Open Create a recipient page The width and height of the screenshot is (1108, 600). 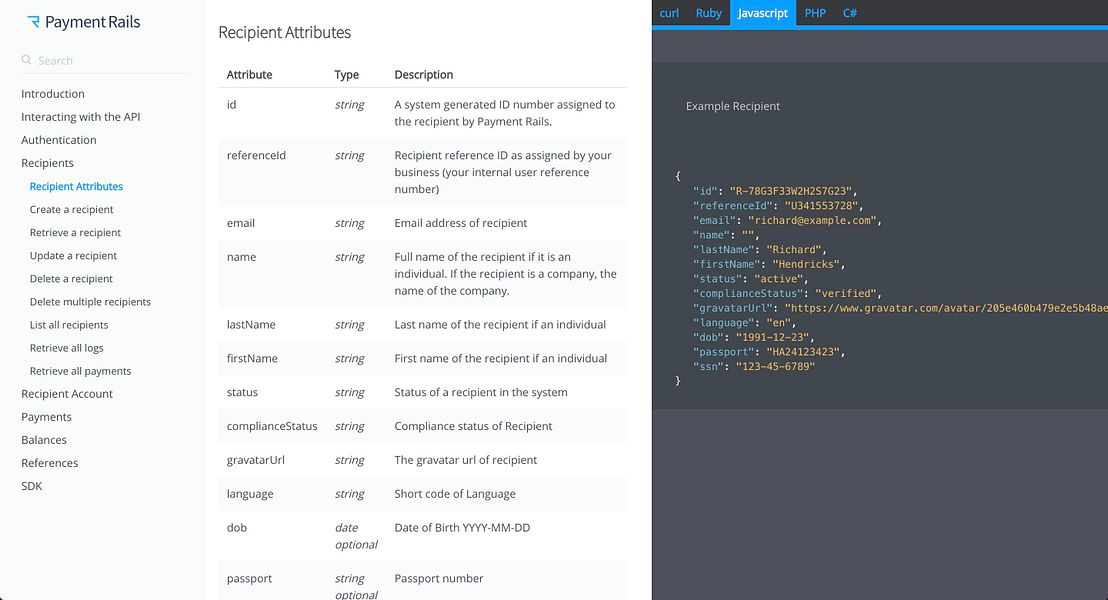pyautogui.click(x=71, y=209)
